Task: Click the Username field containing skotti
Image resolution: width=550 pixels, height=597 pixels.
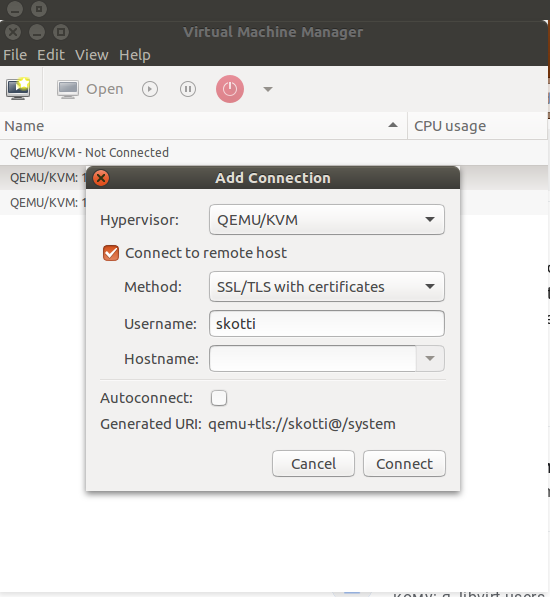Action: (327, 324)
